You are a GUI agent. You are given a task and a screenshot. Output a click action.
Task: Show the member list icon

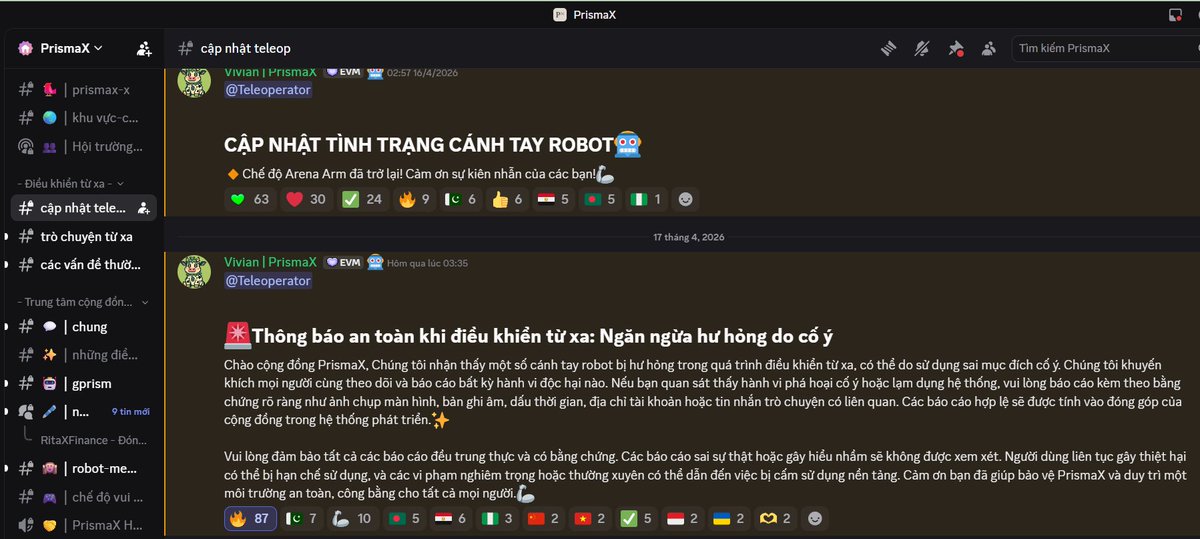click(989, 48)
